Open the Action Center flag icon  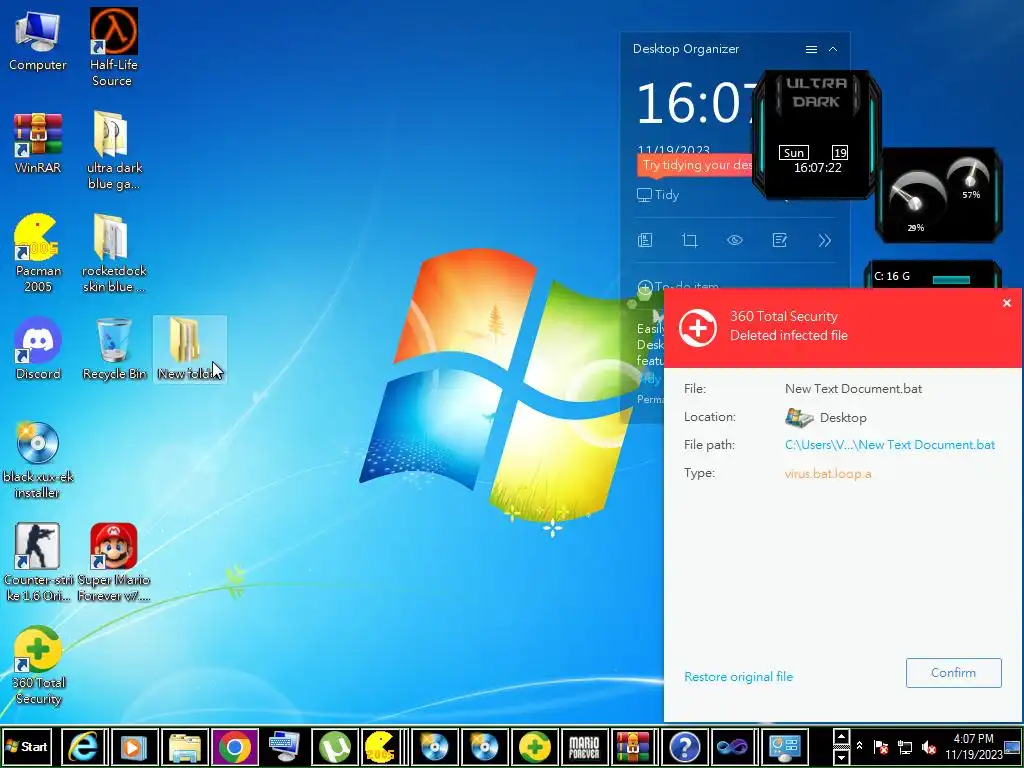tap(881, 746)
